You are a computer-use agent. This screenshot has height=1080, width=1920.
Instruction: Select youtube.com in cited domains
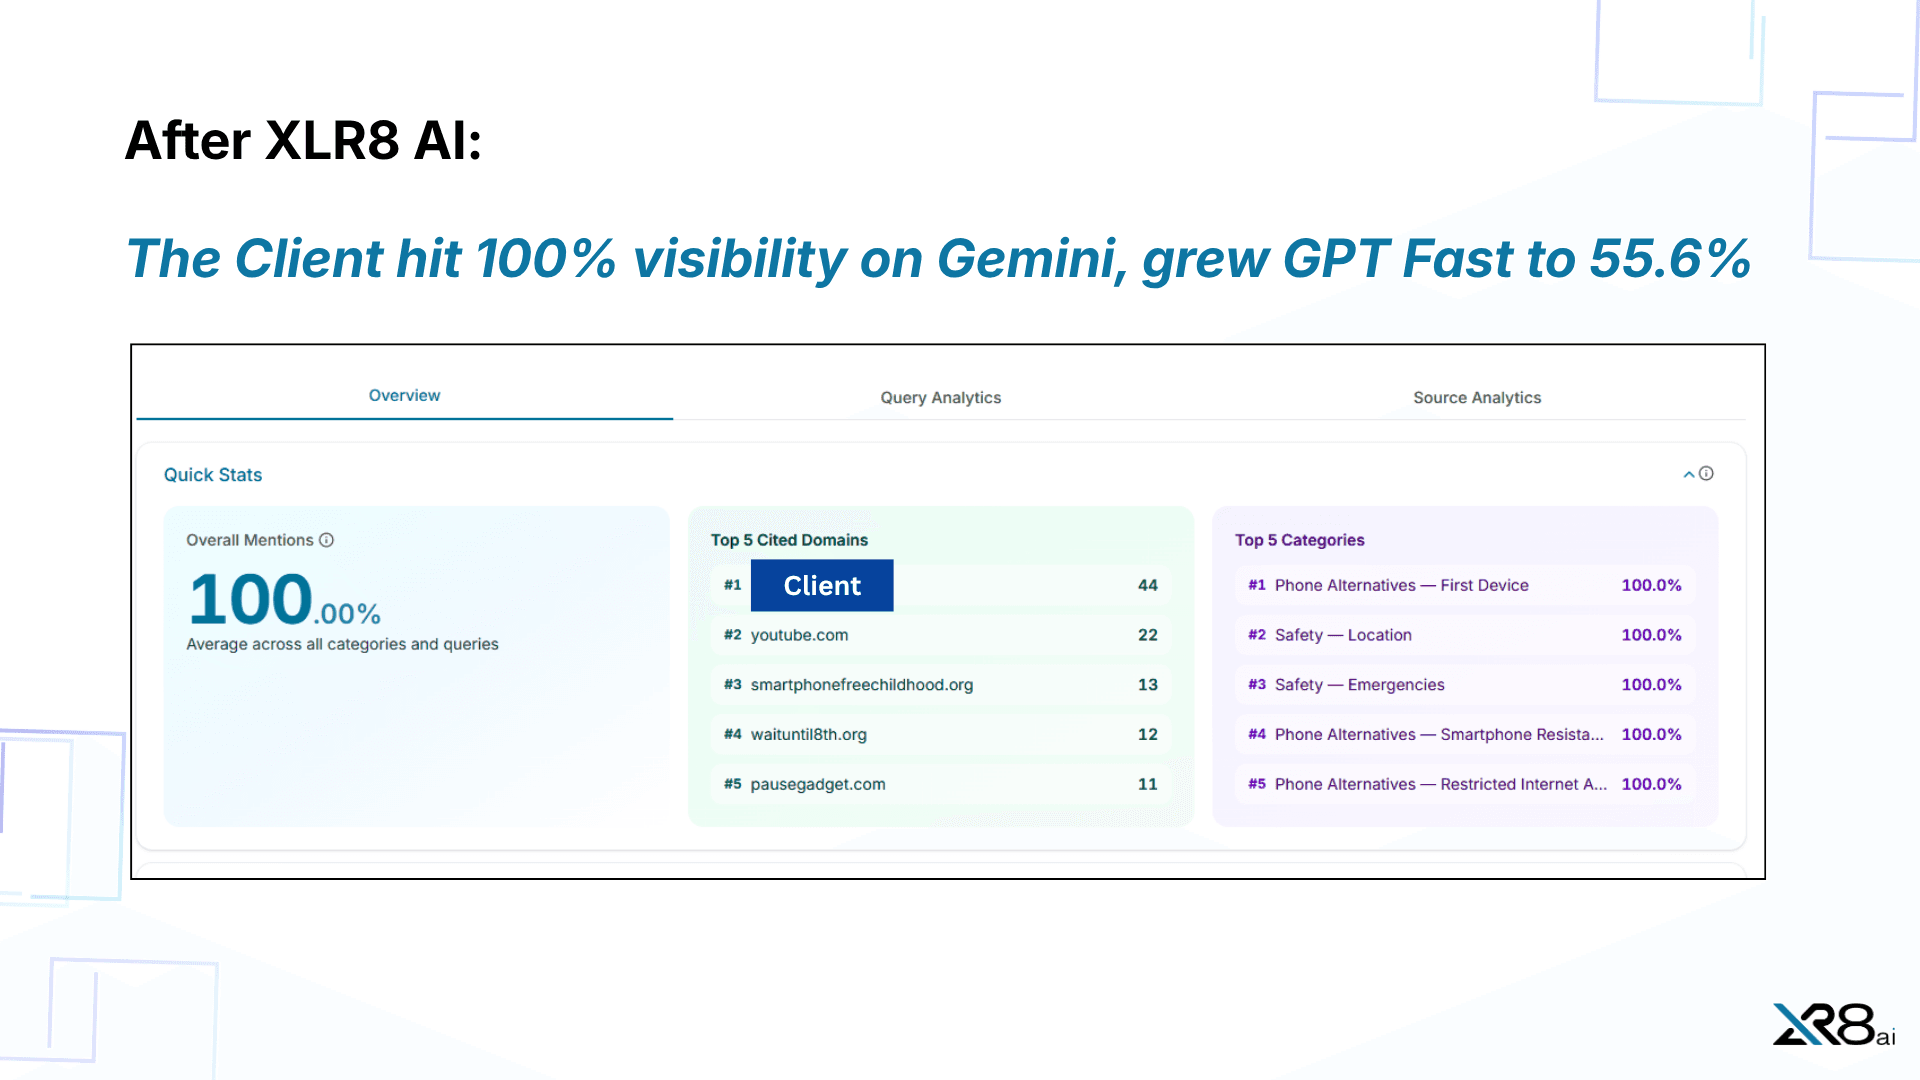[x=940, y=635]
